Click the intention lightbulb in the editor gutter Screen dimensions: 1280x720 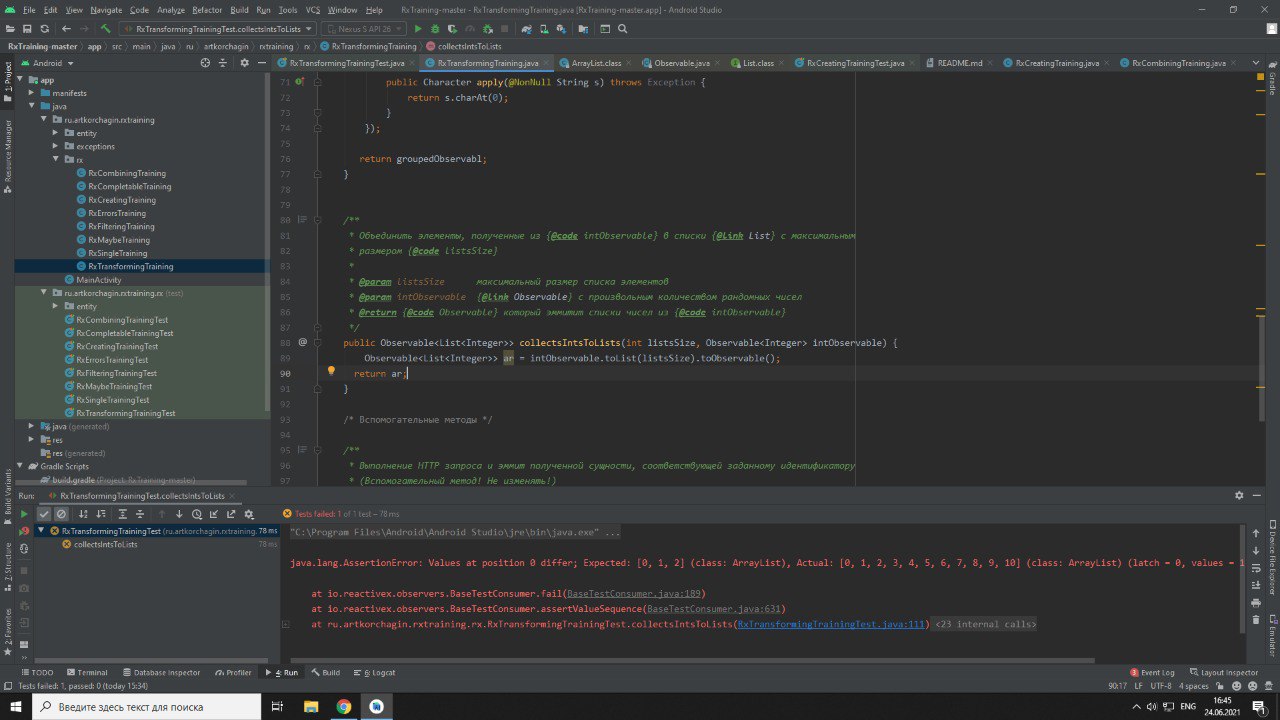tap(331, 372)
